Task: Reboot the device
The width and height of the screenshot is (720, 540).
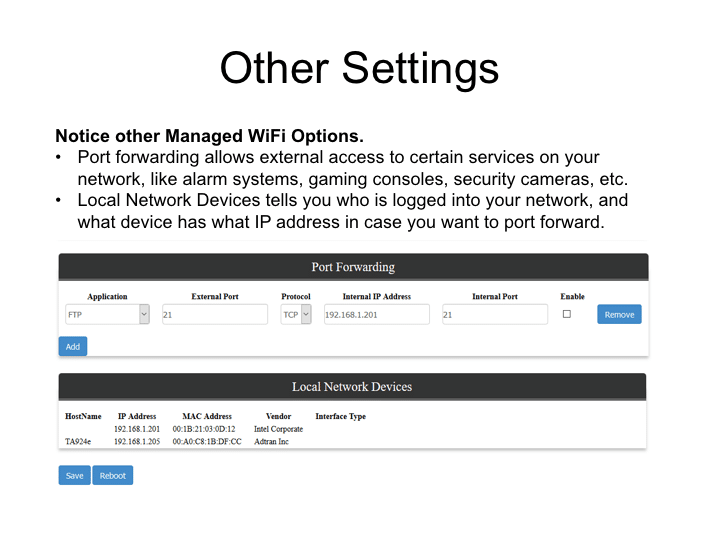Action: tap(112, 475)
